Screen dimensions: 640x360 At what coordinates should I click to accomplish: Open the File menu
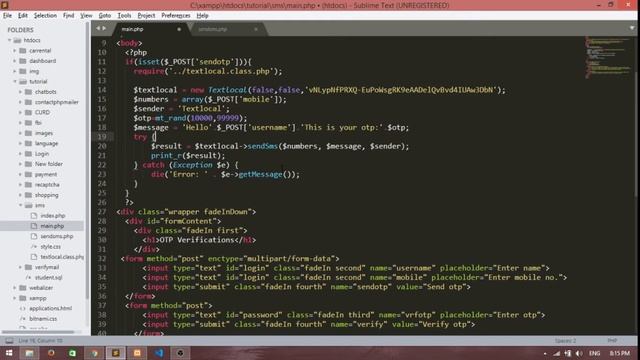tap(7, 16)
